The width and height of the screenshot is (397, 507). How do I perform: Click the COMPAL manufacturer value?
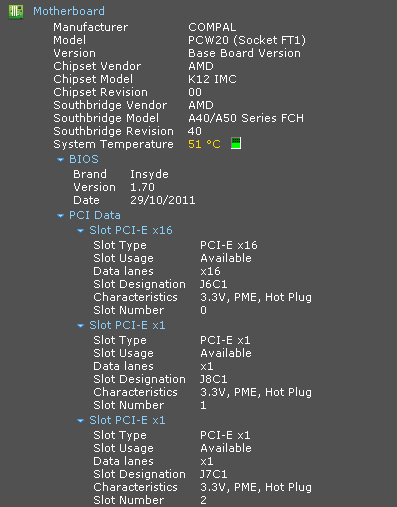(212, 27)
